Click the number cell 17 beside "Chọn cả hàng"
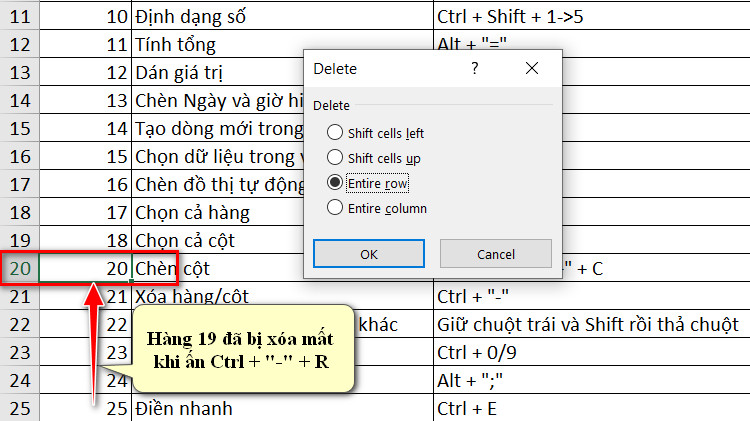The width and height of the screenshot is (750, 421). [x=86, y=212]
